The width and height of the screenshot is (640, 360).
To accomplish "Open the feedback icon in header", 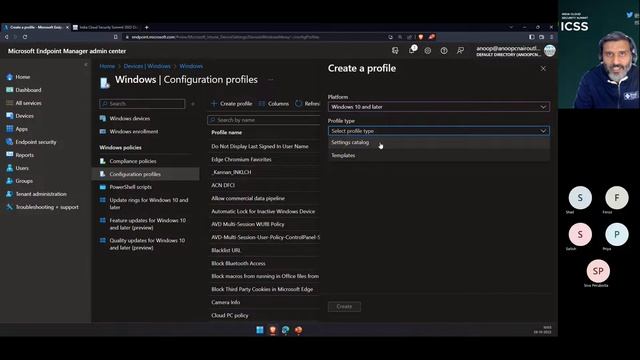I will tap(460, 51).
